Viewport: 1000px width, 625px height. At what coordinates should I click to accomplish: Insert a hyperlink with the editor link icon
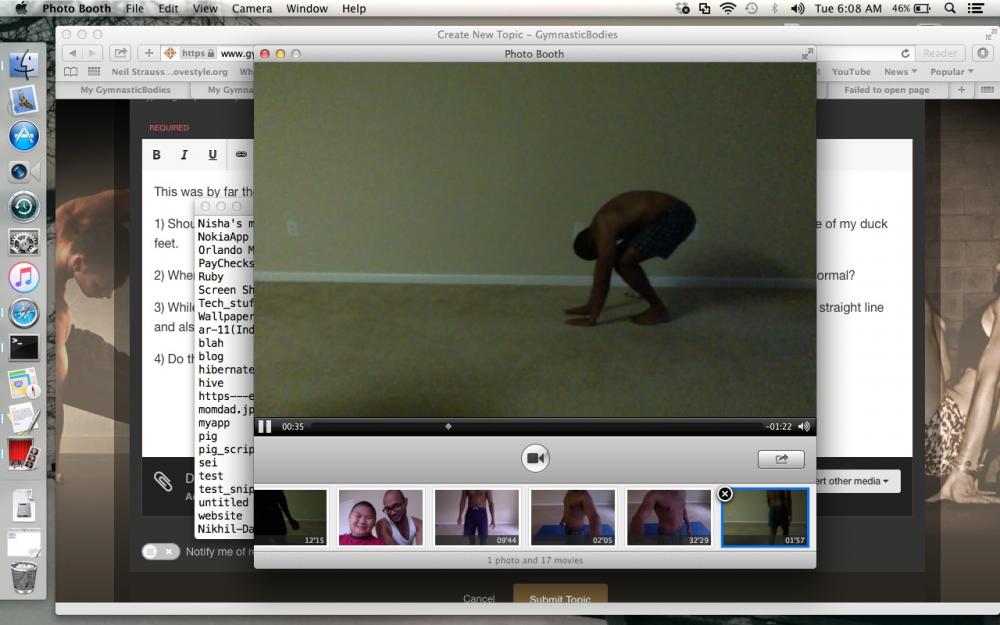click(241, 154)
